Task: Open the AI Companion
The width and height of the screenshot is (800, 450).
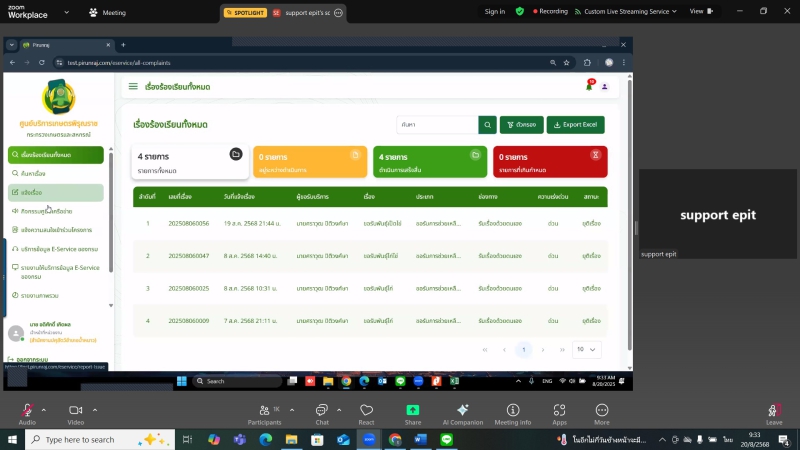Action: pyautogui.click(x=463, y=414)
